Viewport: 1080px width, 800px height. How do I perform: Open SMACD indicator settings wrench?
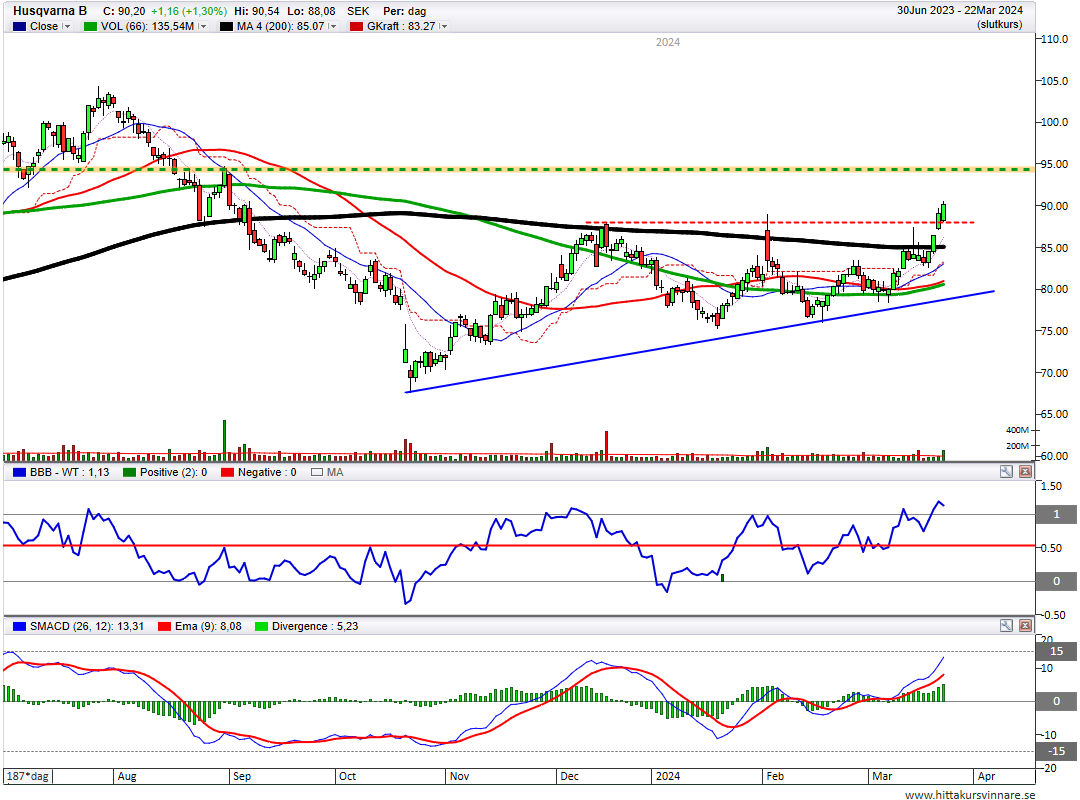click(x=1006, y=626)
